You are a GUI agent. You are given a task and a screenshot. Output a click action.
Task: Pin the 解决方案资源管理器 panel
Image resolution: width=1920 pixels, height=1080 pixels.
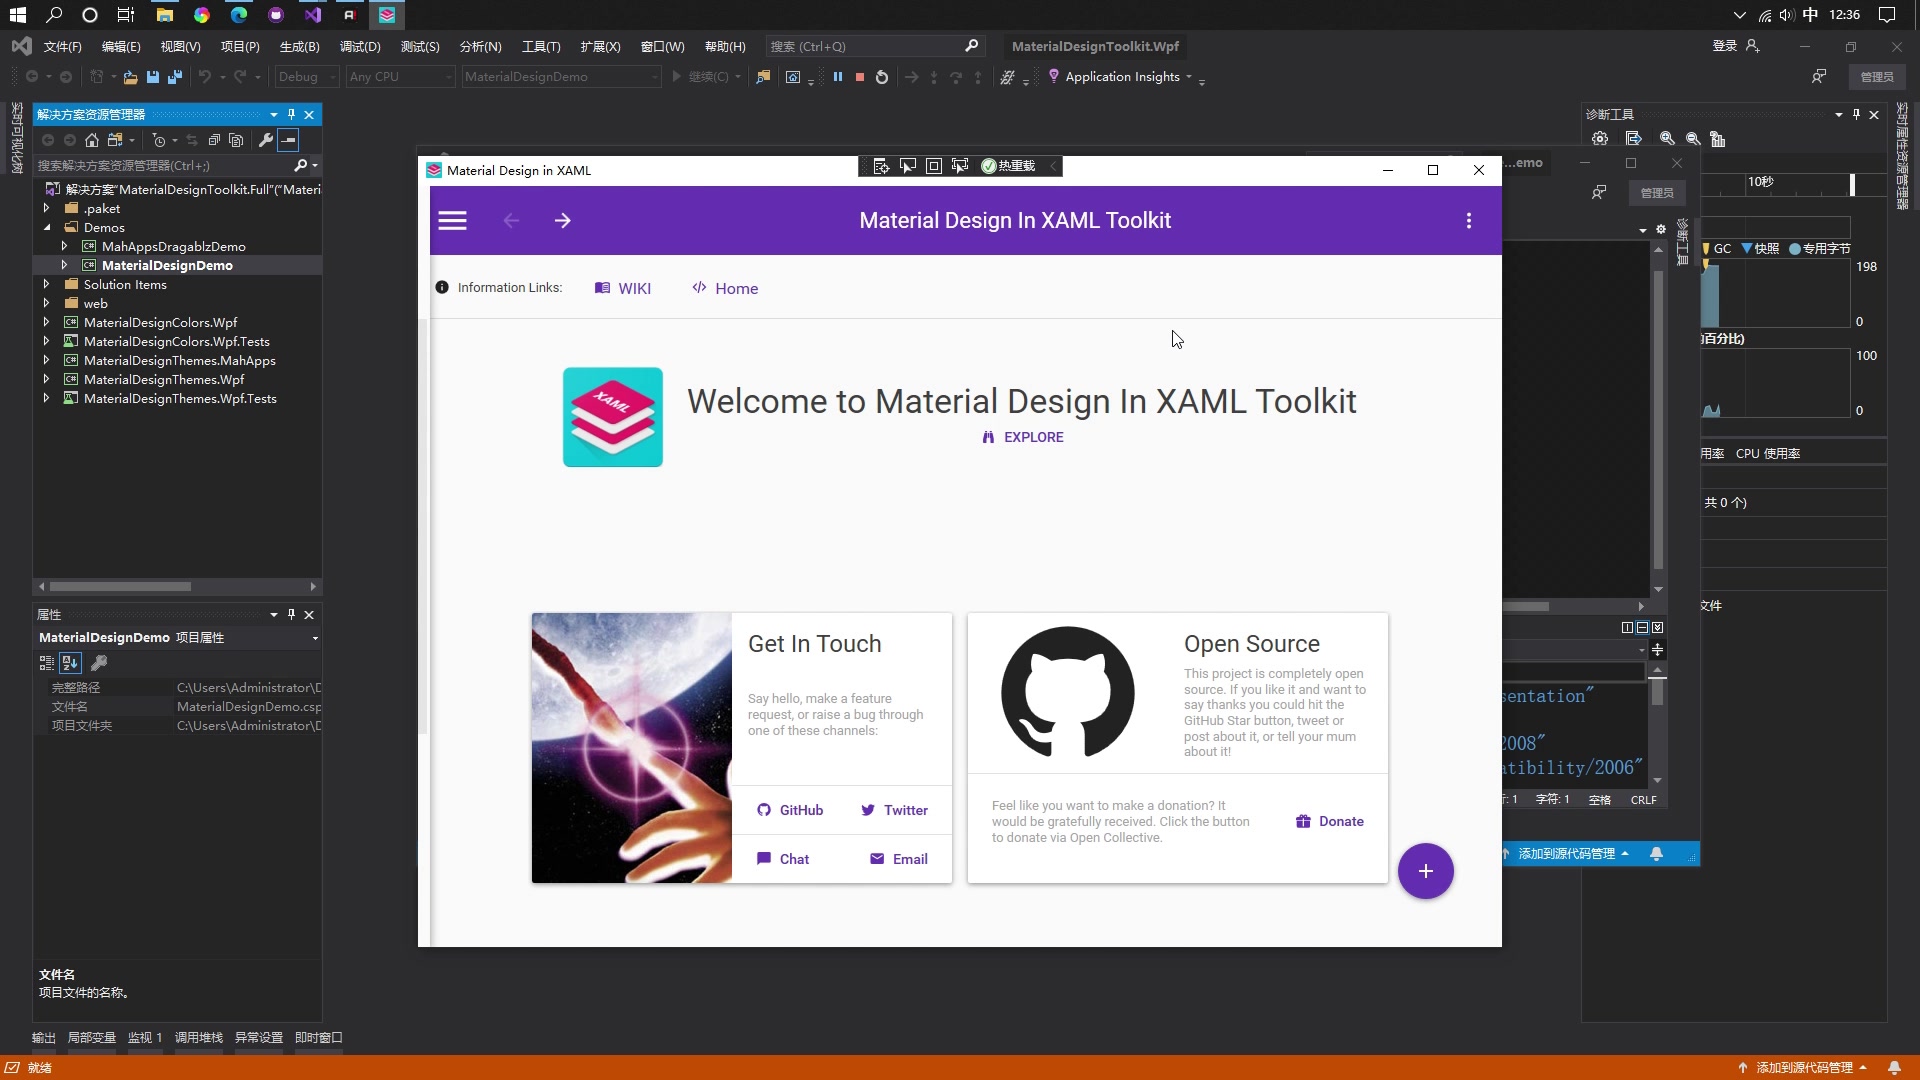tap(291, 114)
